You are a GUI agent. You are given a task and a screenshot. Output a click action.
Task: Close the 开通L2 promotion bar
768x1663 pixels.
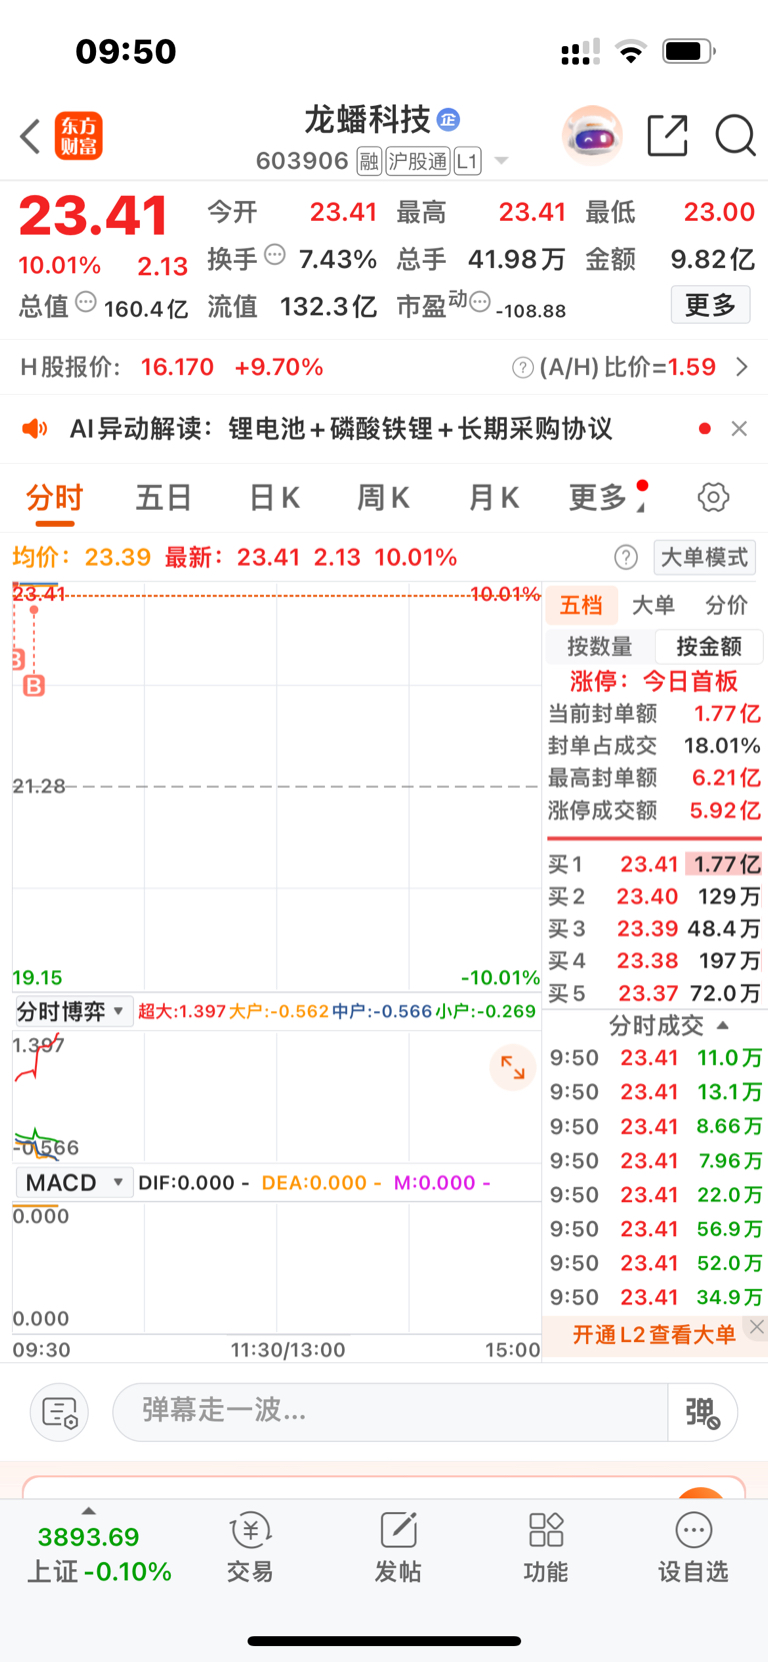[x=757, y=1327]
